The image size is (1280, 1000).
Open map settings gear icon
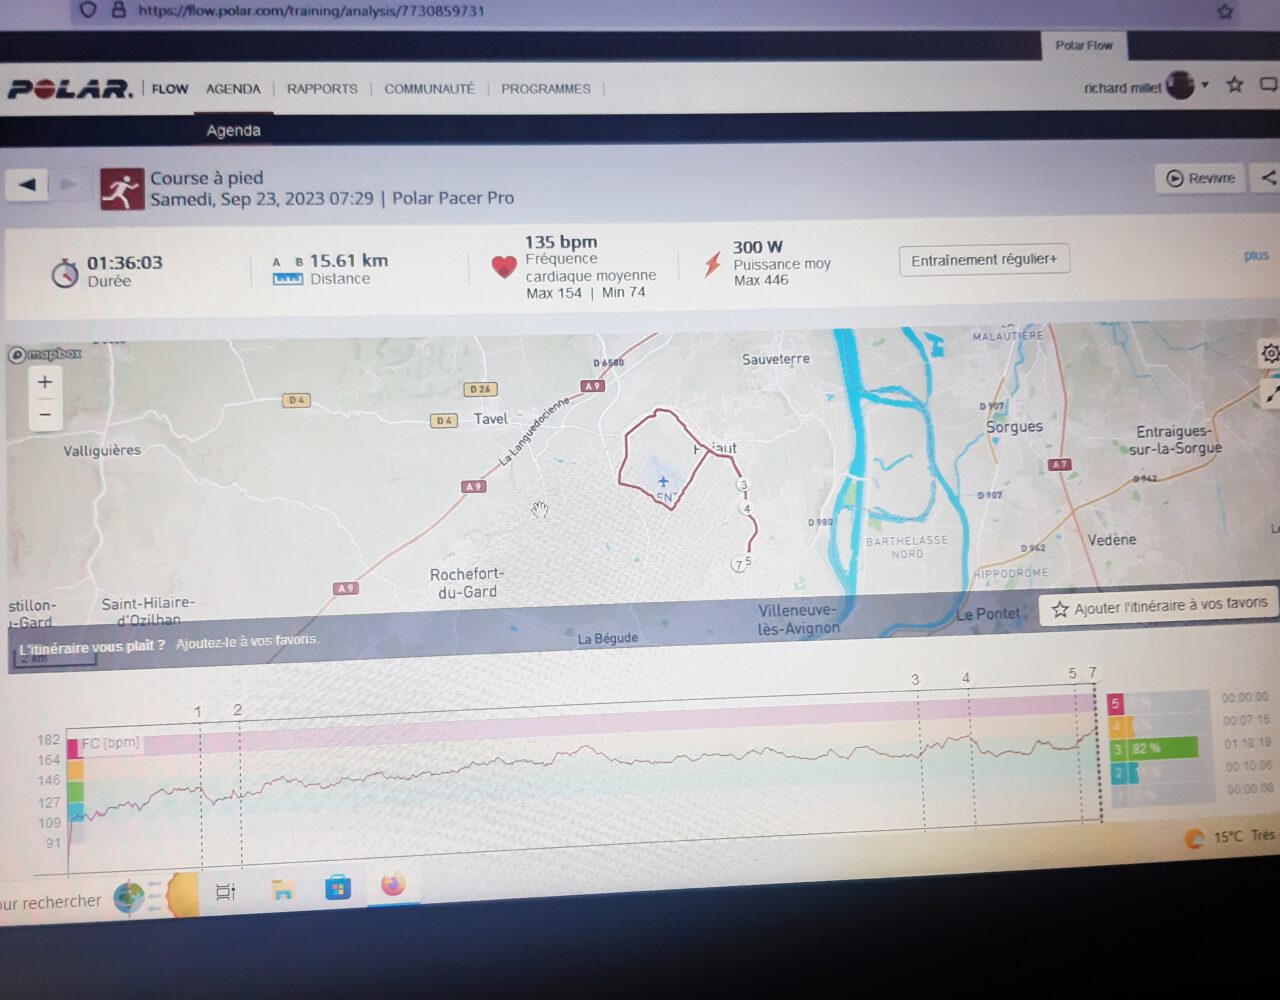pos(1269,353)
